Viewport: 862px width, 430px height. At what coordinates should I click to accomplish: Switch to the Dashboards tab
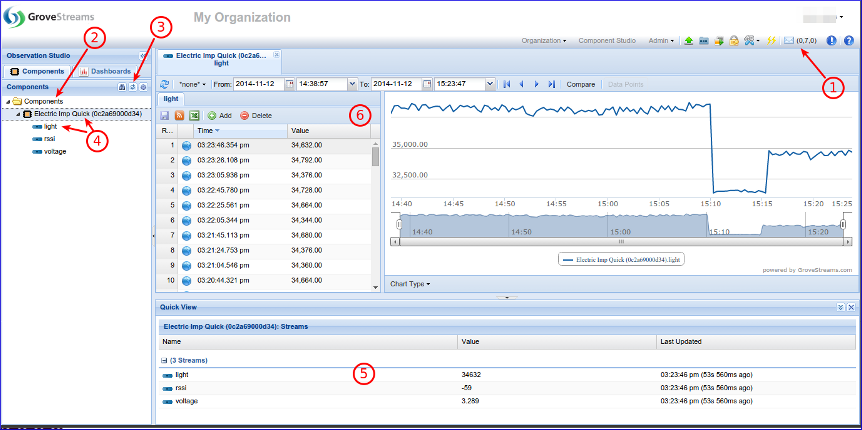point(112,71)
